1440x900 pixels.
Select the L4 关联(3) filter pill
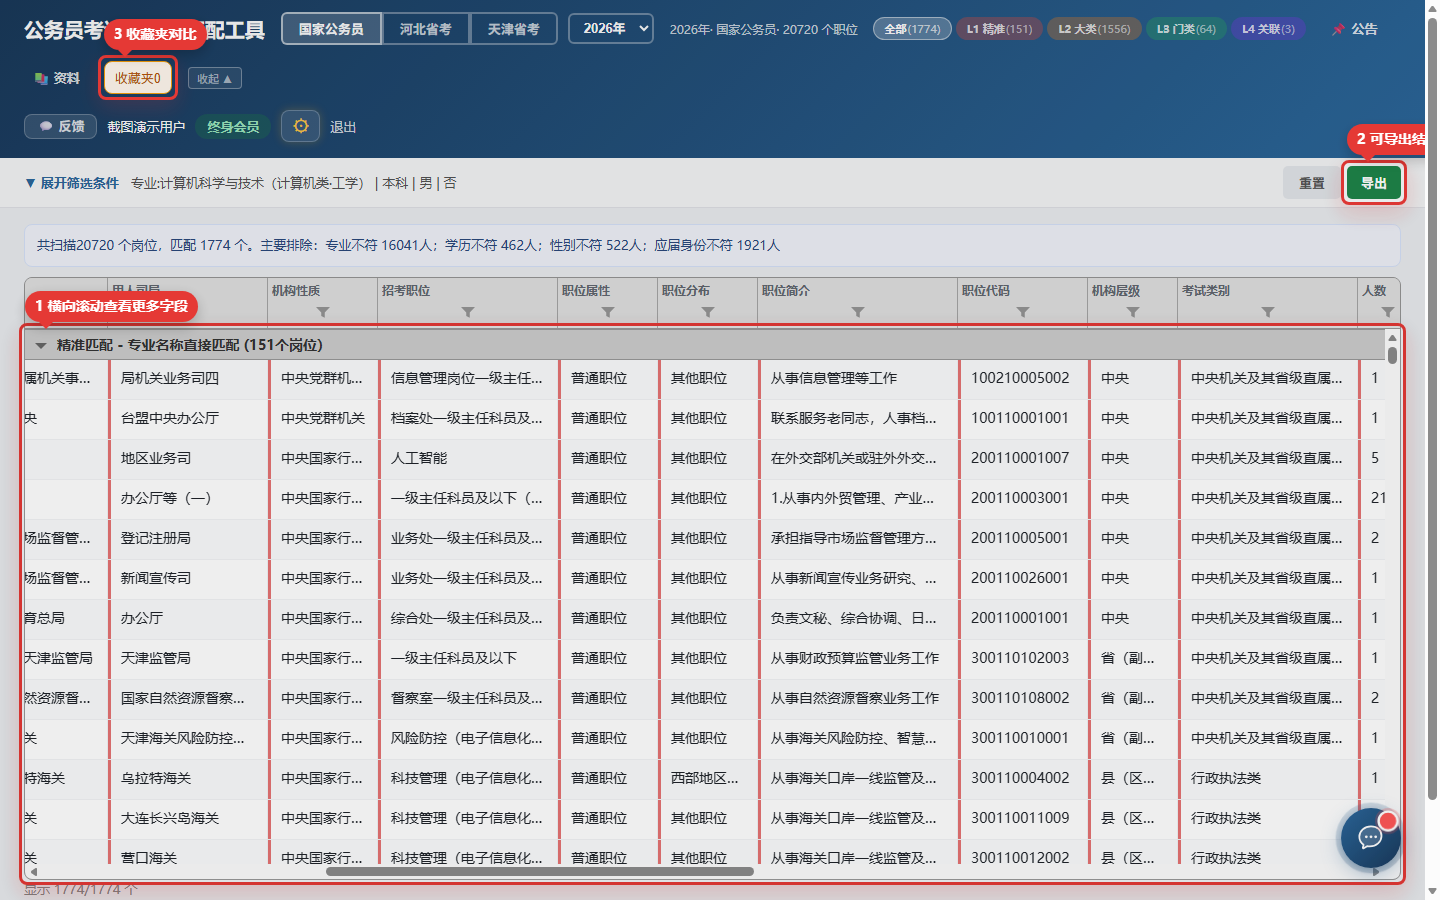click(x=1268, y=29)
